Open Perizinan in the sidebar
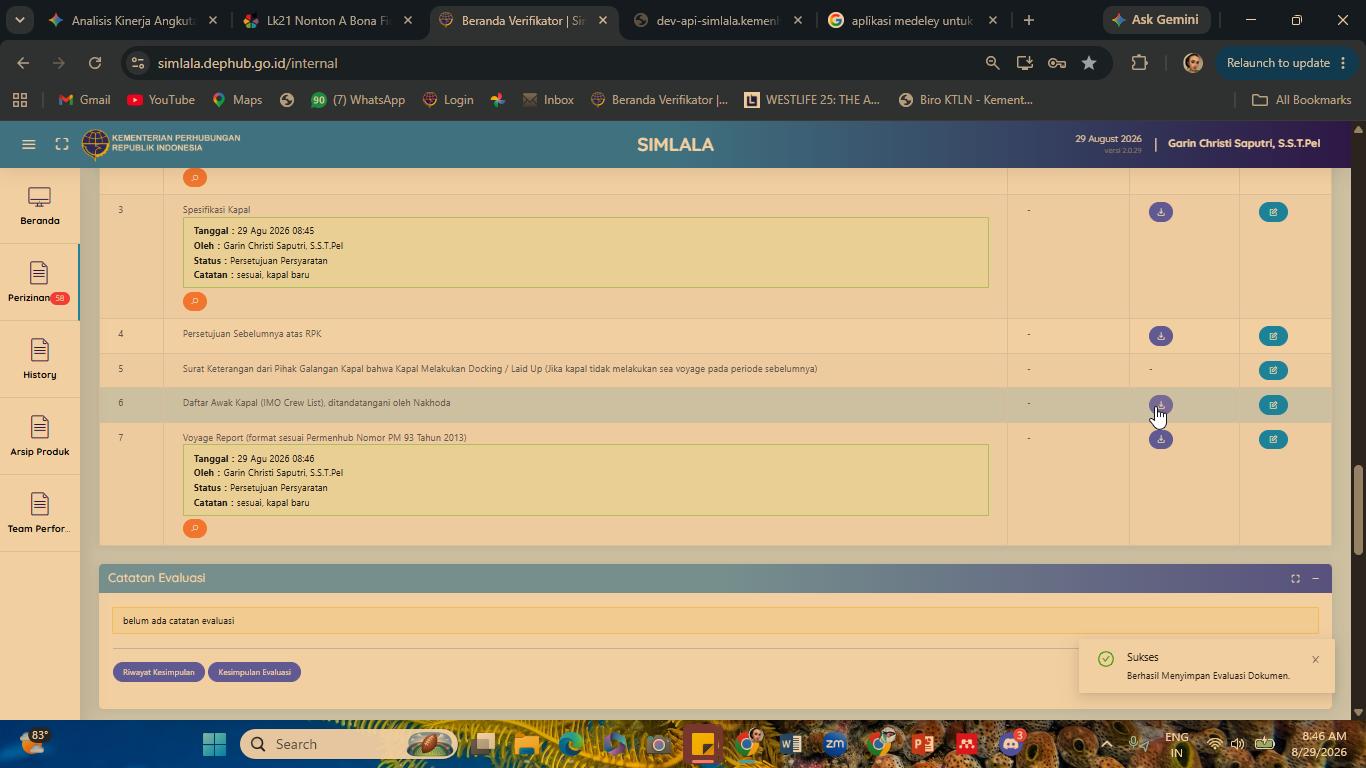The width and height of the screenshot is (1366, 768). 39,283
